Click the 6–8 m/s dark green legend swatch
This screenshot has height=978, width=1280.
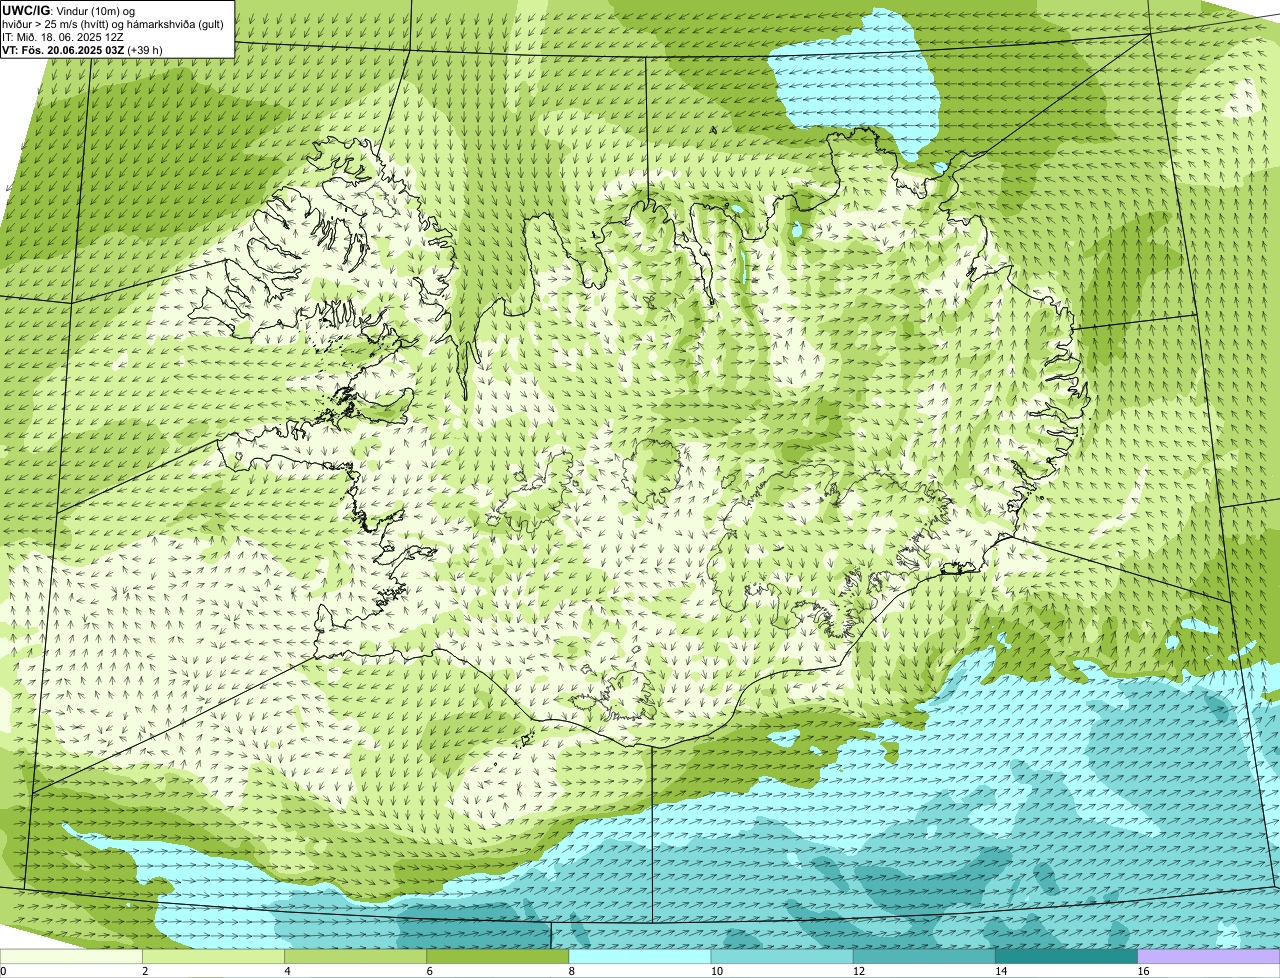pyautogui.click(x=498, y=957)
